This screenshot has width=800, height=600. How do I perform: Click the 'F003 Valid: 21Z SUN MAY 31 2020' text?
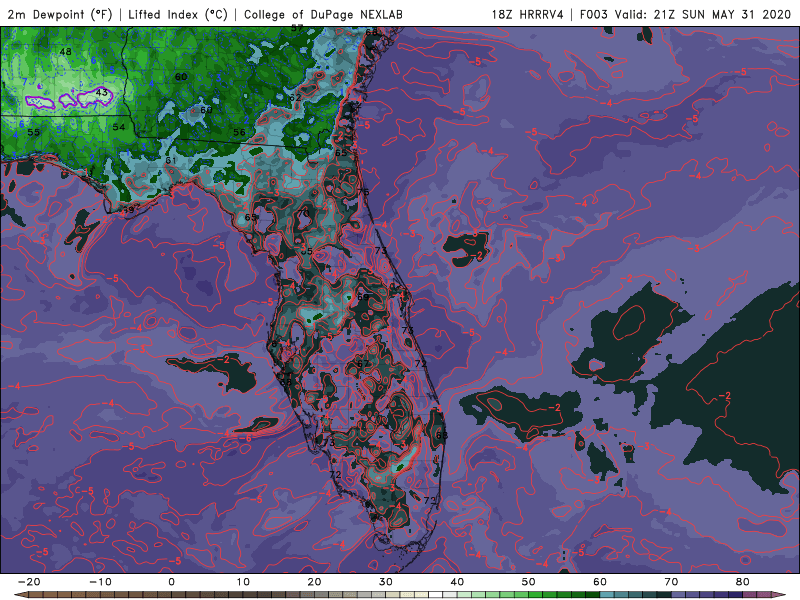(x=685, y=15)
